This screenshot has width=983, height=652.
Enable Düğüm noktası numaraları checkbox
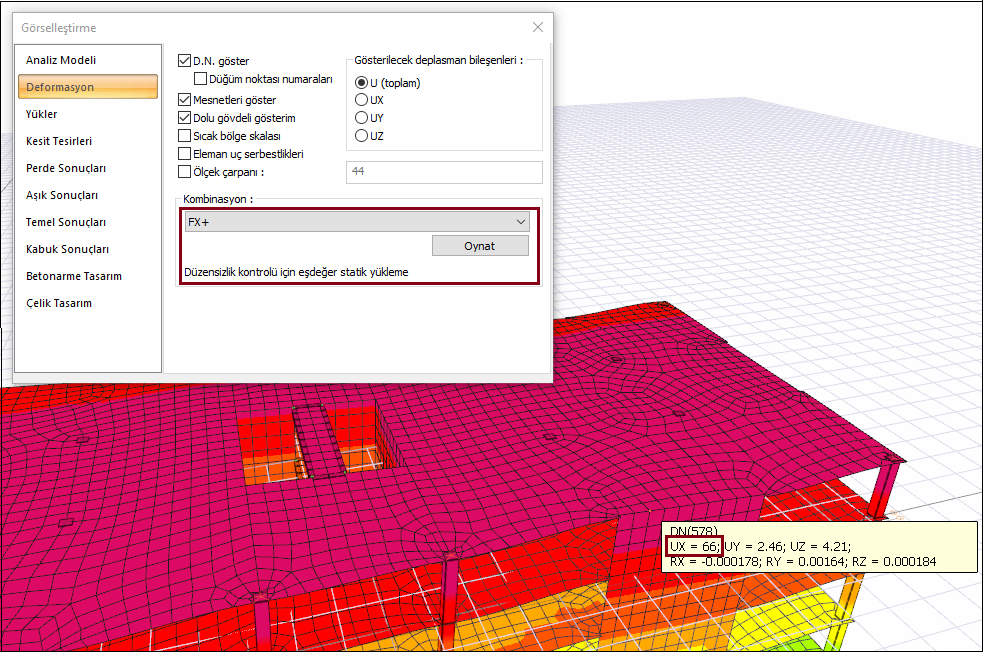click(201, 78)
